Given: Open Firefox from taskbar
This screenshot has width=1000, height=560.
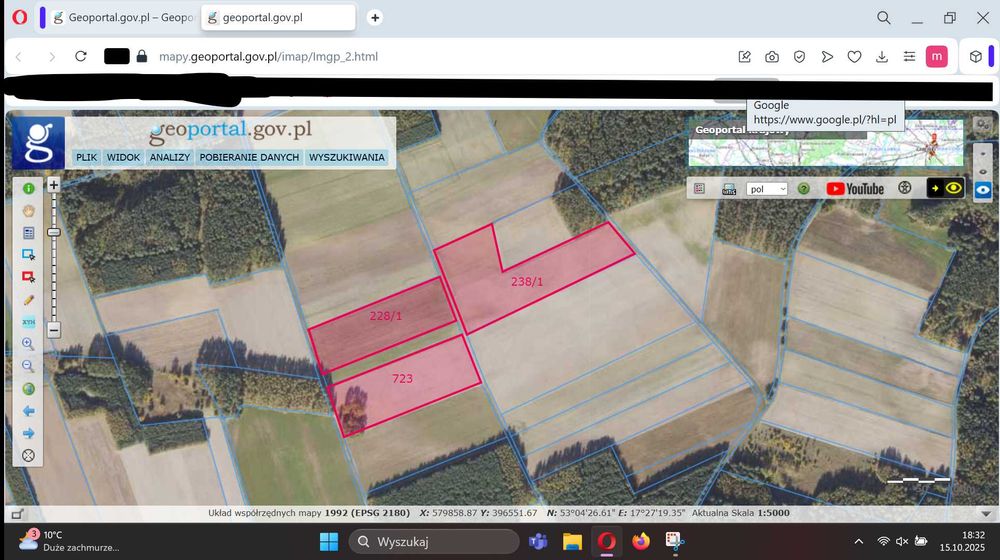Looking at the screenshot, I should (x=641, y=542).
